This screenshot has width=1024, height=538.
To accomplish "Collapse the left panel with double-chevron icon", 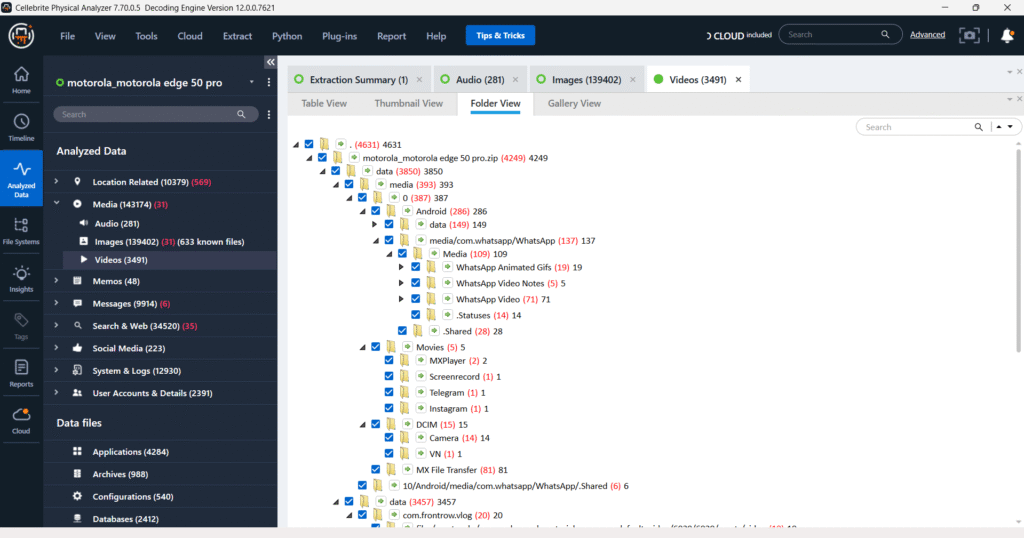I will [270, 62].
